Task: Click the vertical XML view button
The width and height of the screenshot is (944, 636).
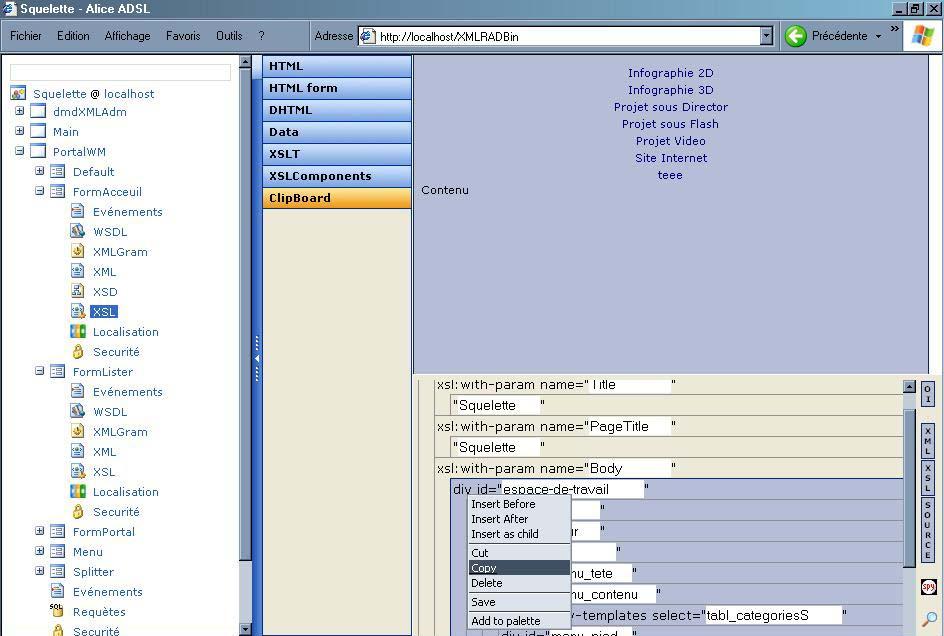Action: (x=927, y=441)
